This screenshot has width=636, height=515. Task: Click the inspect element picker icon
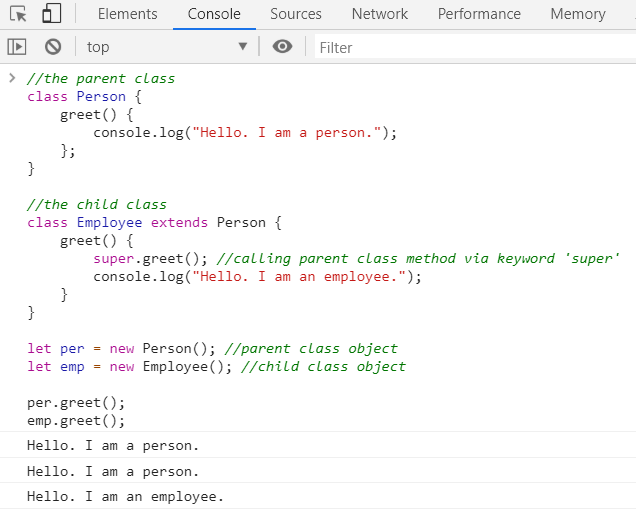[18, 14]
